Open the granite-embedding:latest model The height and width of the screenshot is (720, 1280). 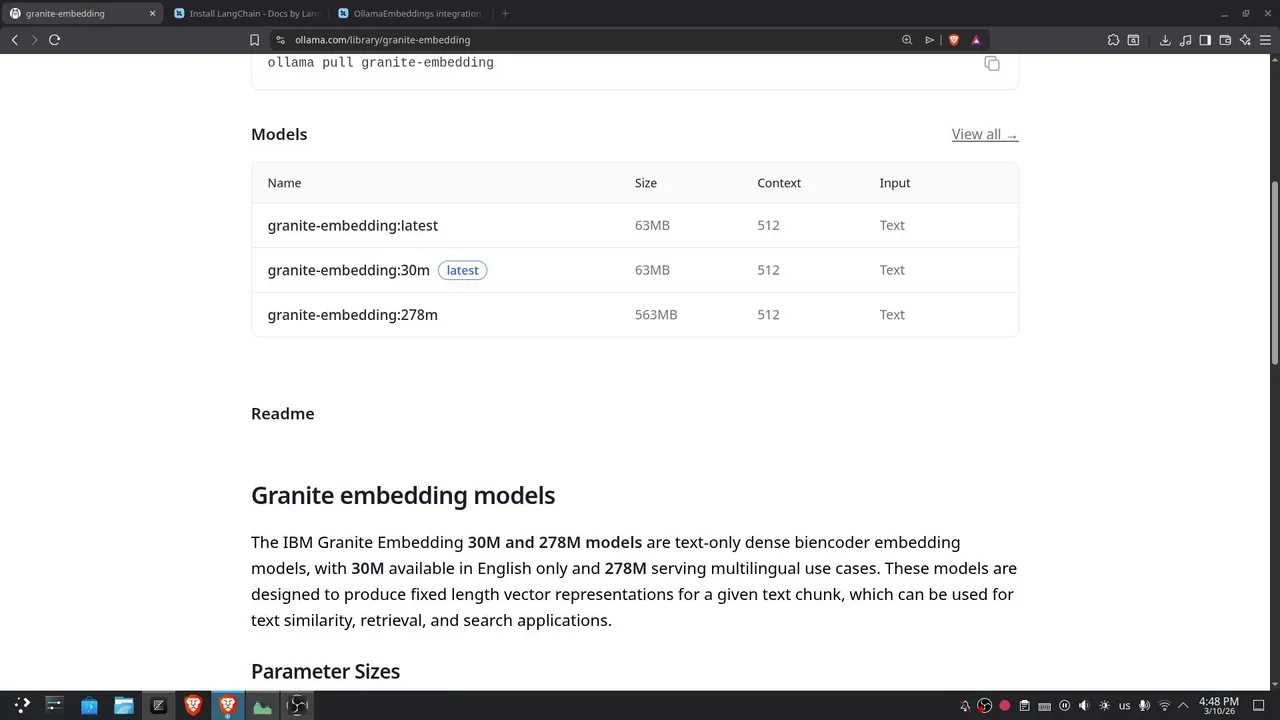click(x=353, y=225)
